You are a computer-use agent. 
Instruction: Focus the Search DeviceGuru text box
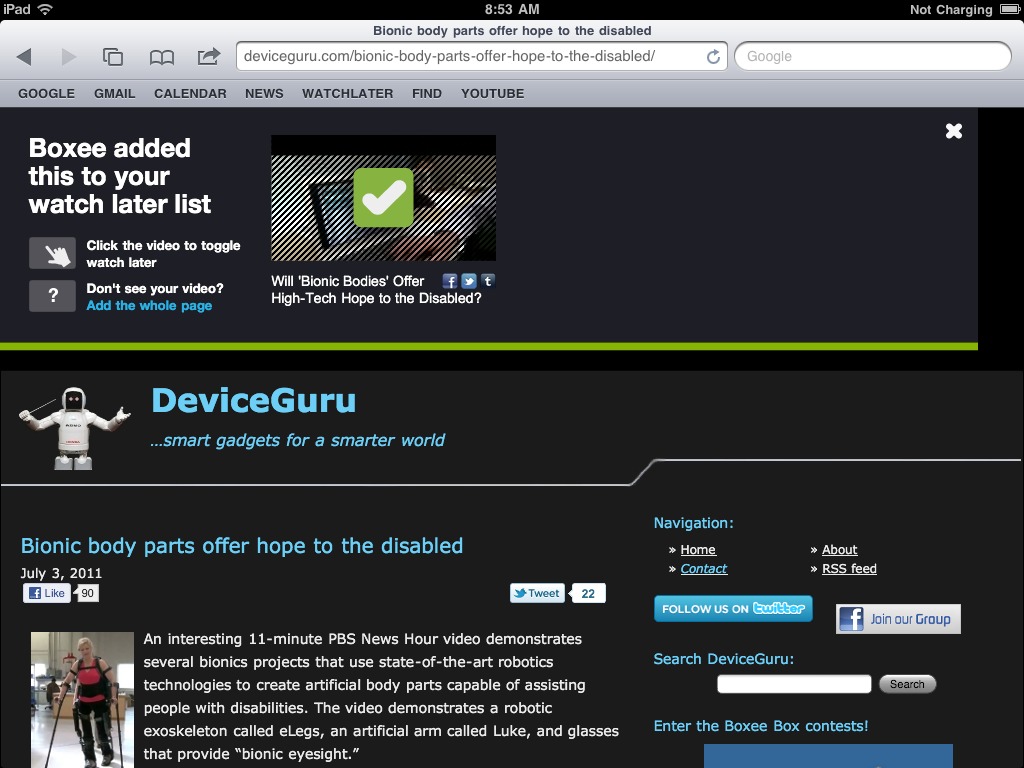click(794, 684)
